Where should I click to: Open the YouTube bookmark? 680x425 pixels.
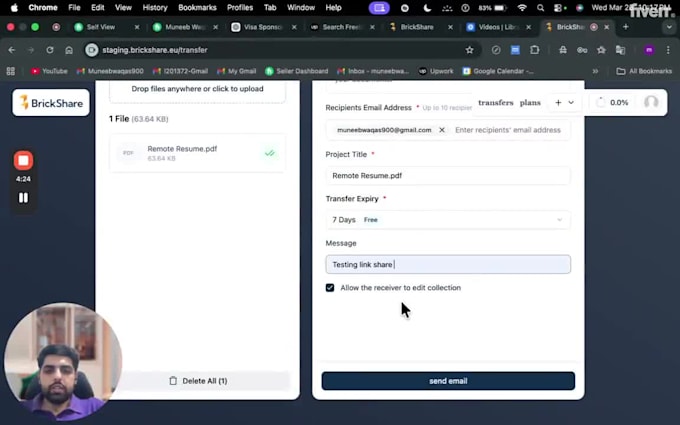pyautogui.click(x=49, y=71)
